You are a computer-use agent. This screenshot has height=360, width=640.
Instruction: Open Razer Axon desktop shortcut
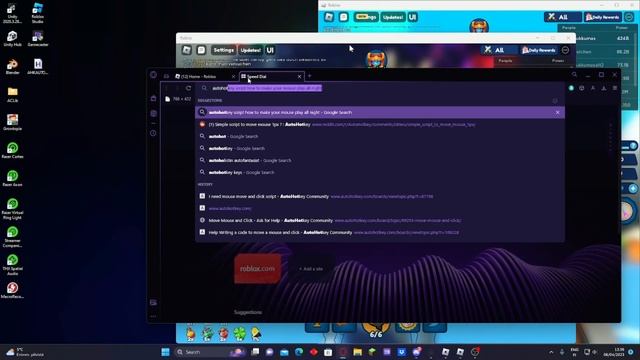point(12,178)
